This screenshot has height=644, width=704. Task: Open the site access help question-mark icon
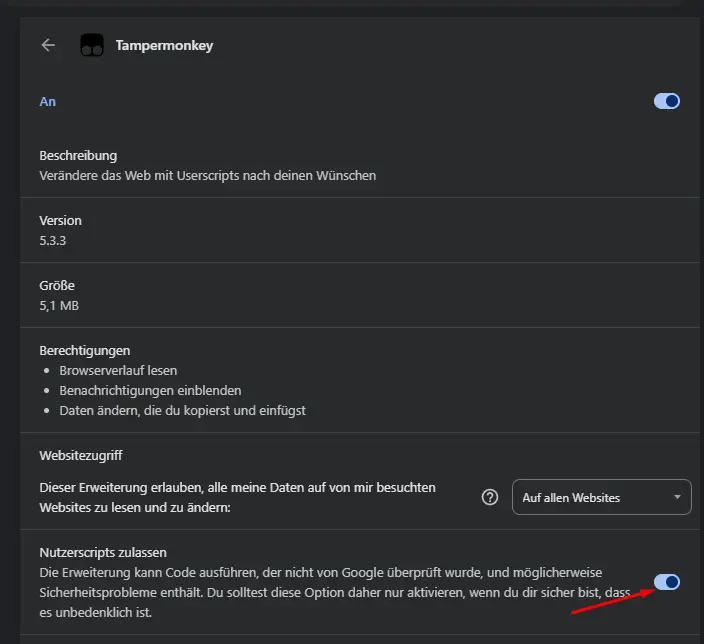(490, 497)
